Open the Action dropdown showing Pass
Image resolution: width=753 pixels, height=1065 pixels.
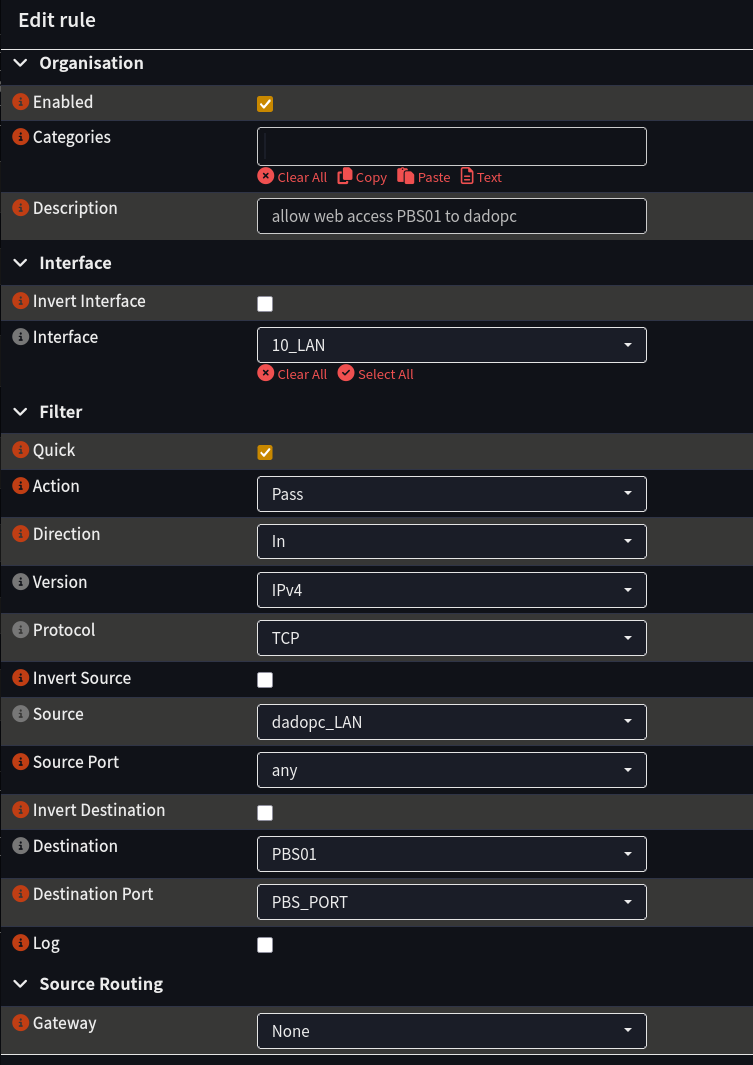(451, 493)
